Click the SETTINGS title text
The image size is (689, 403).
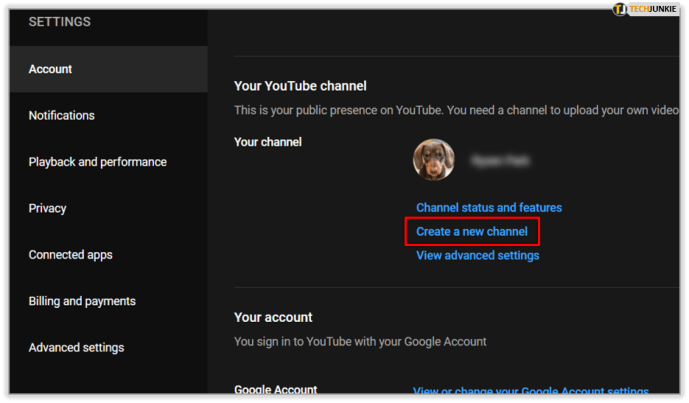[60, 22]
